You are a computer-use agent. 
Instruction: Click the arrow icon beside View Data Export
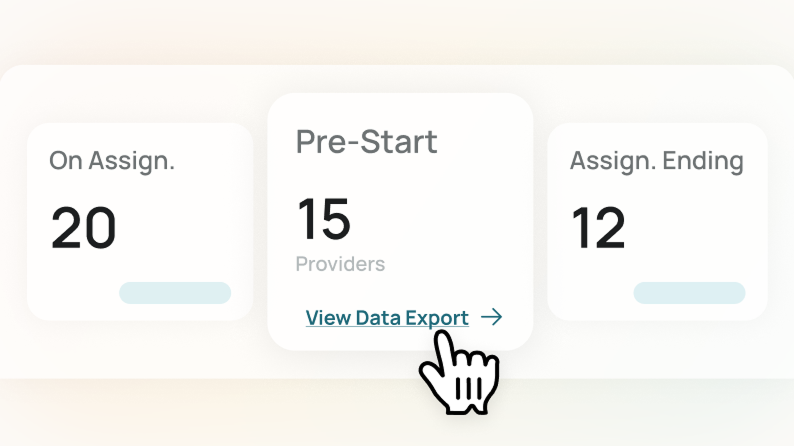point(491,318)
